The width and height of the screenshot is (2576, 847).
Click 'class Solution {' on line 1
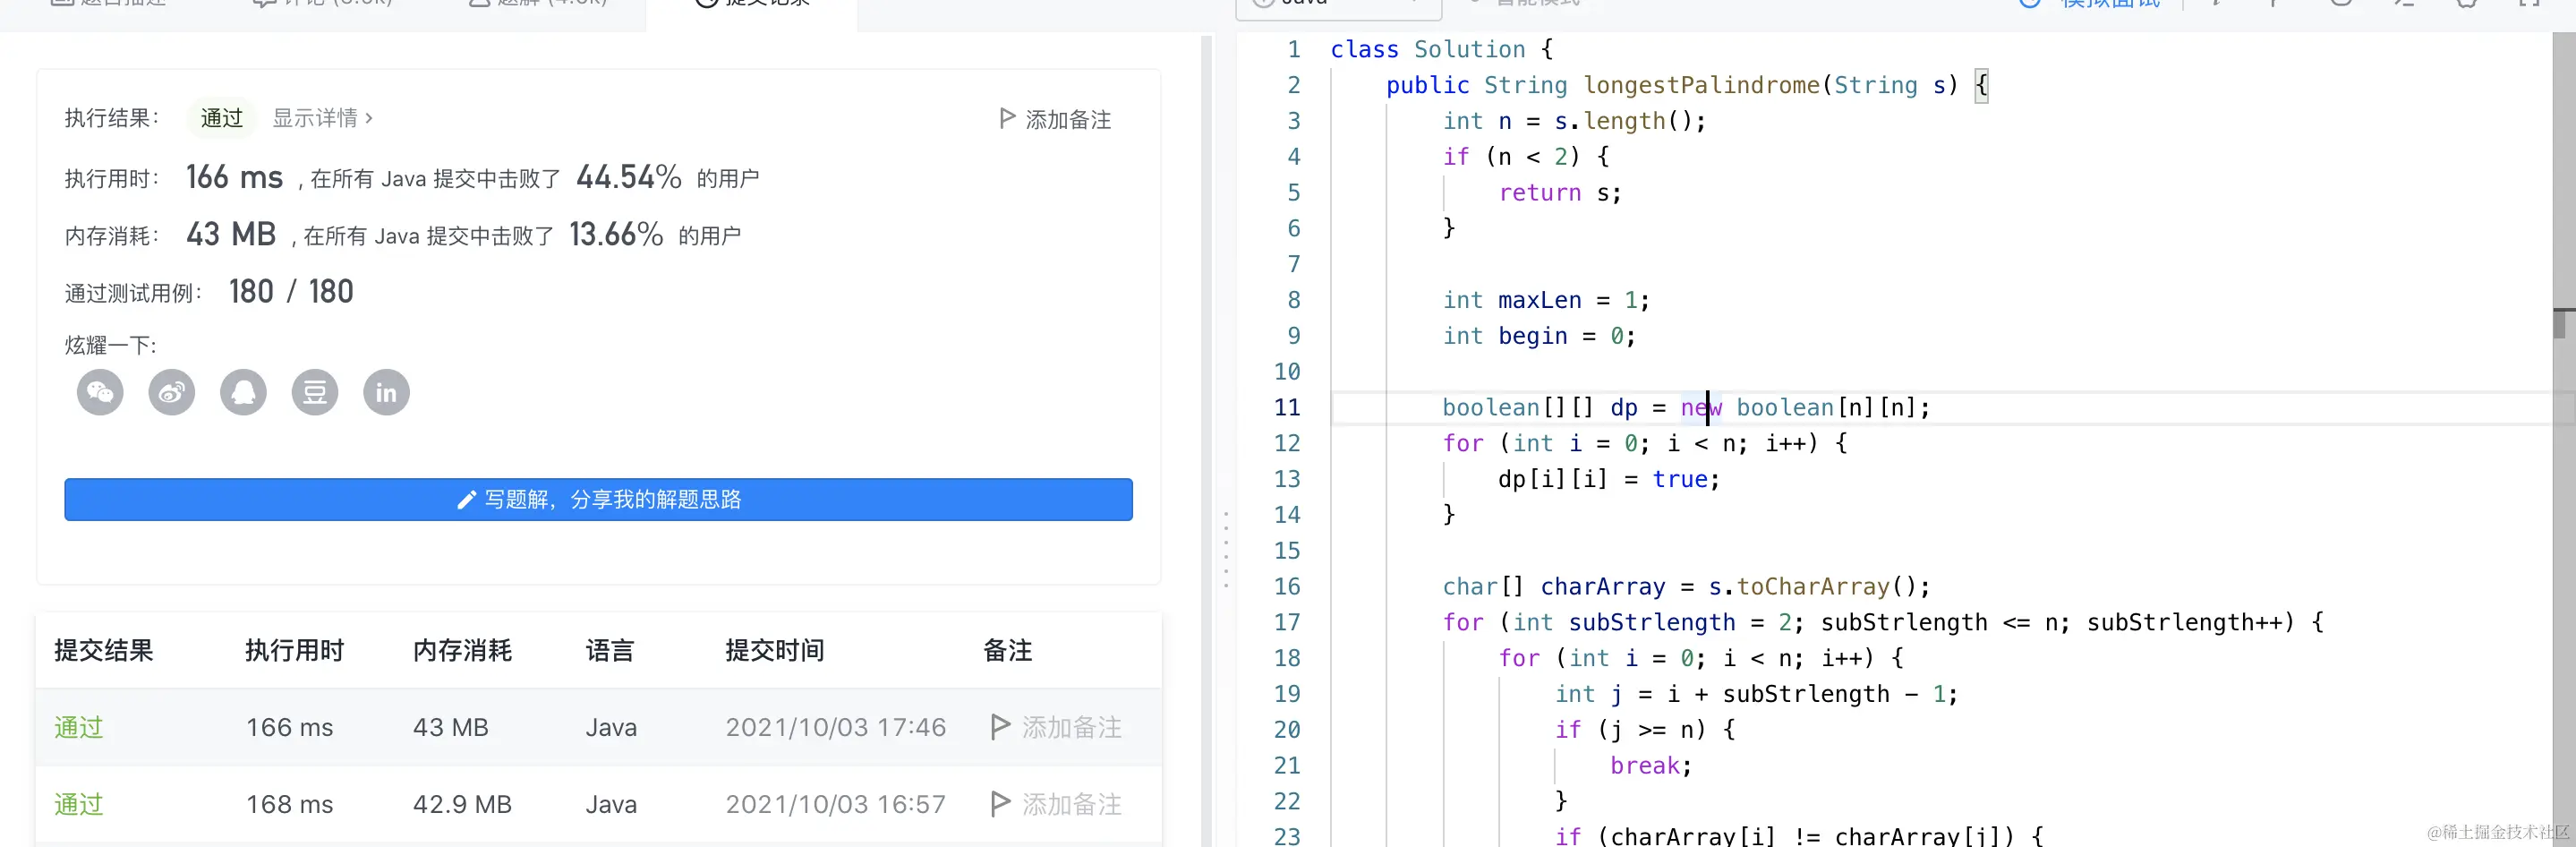(x=1442, y=49)
